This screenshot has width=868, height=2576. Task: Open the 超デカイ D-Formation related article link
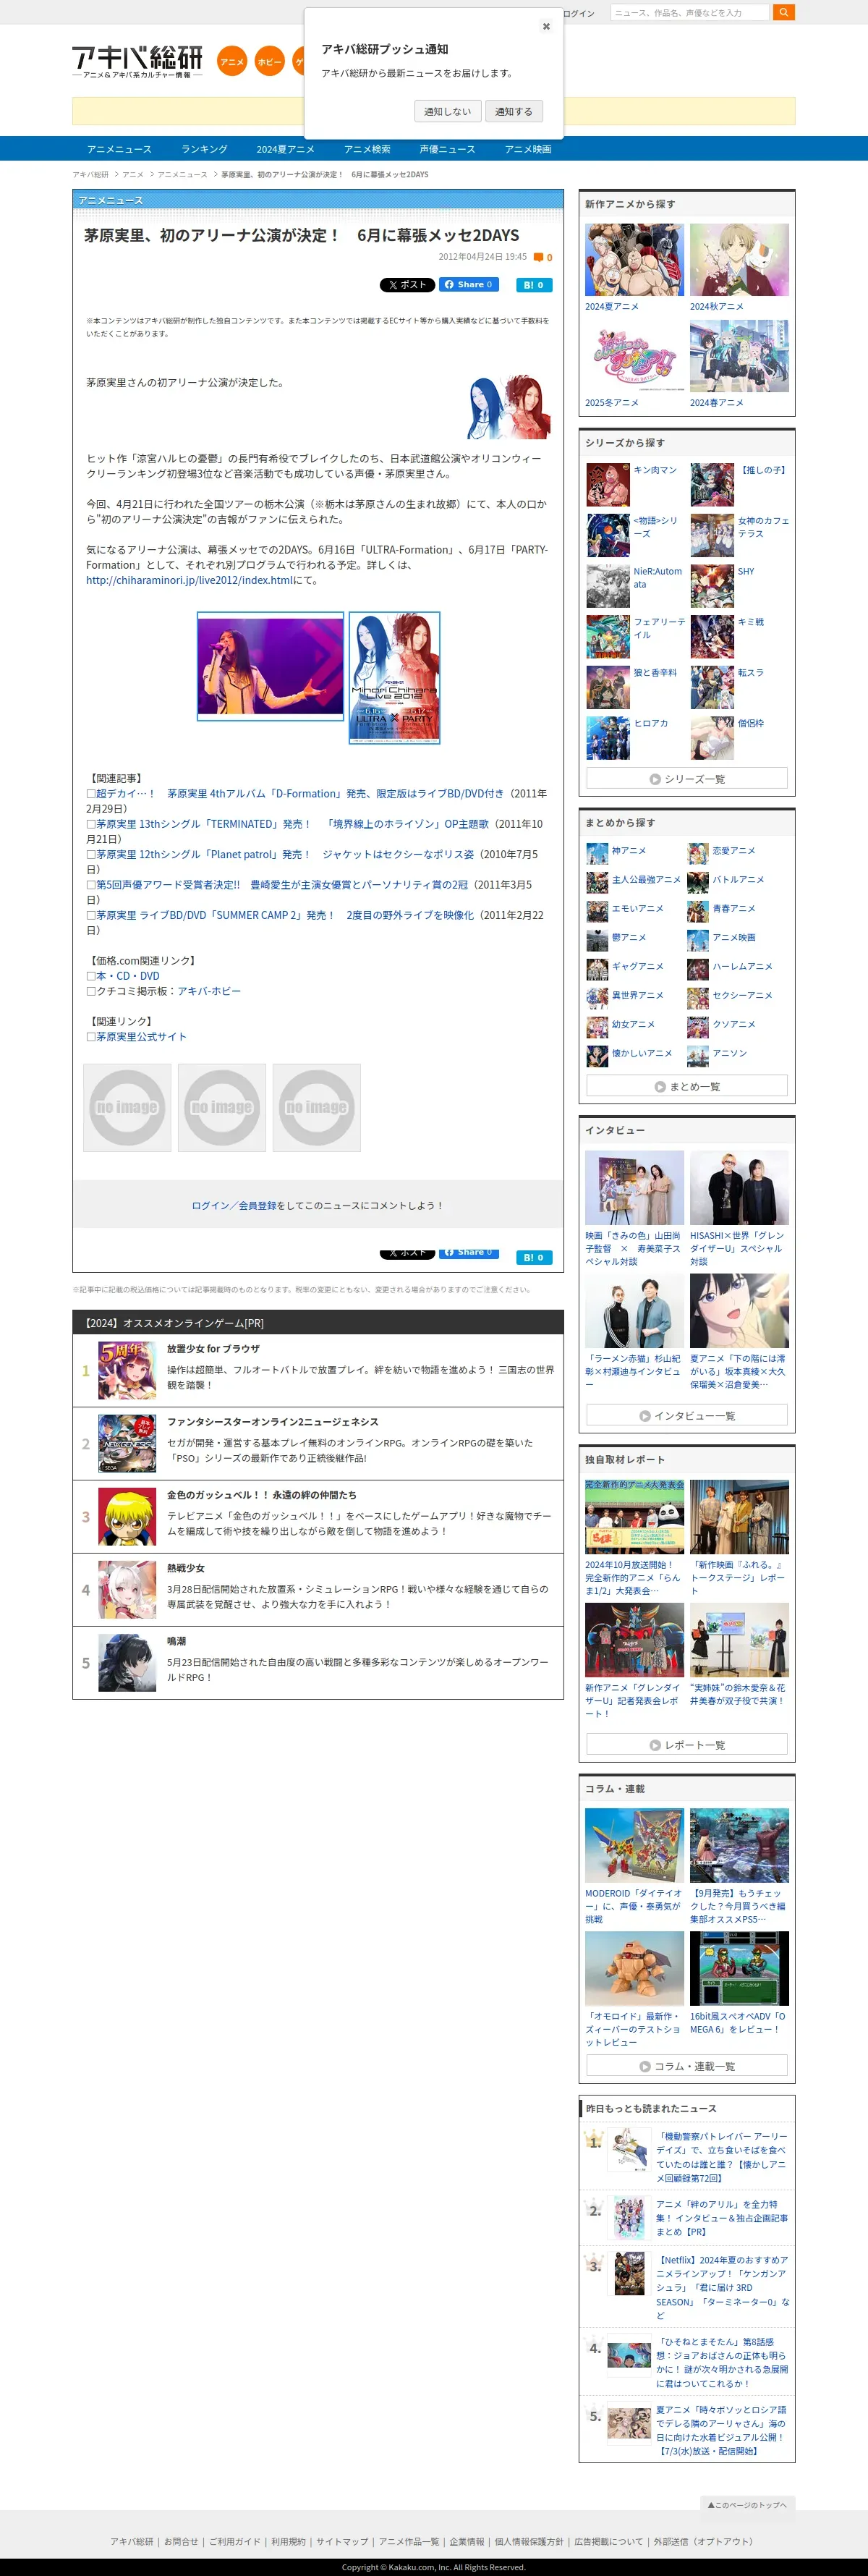(301, 794)
